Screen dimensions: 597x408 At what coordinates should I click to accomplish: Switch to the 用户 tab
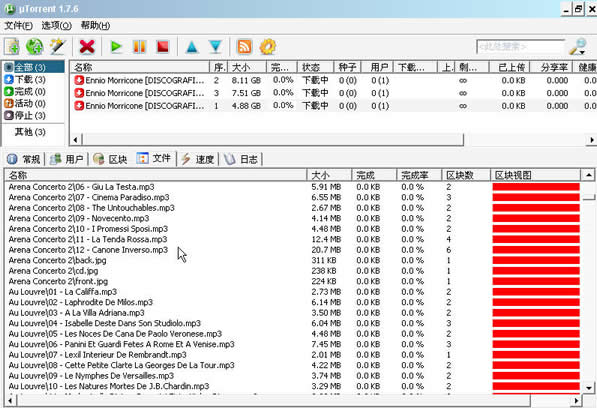click(x=67, y=159)
